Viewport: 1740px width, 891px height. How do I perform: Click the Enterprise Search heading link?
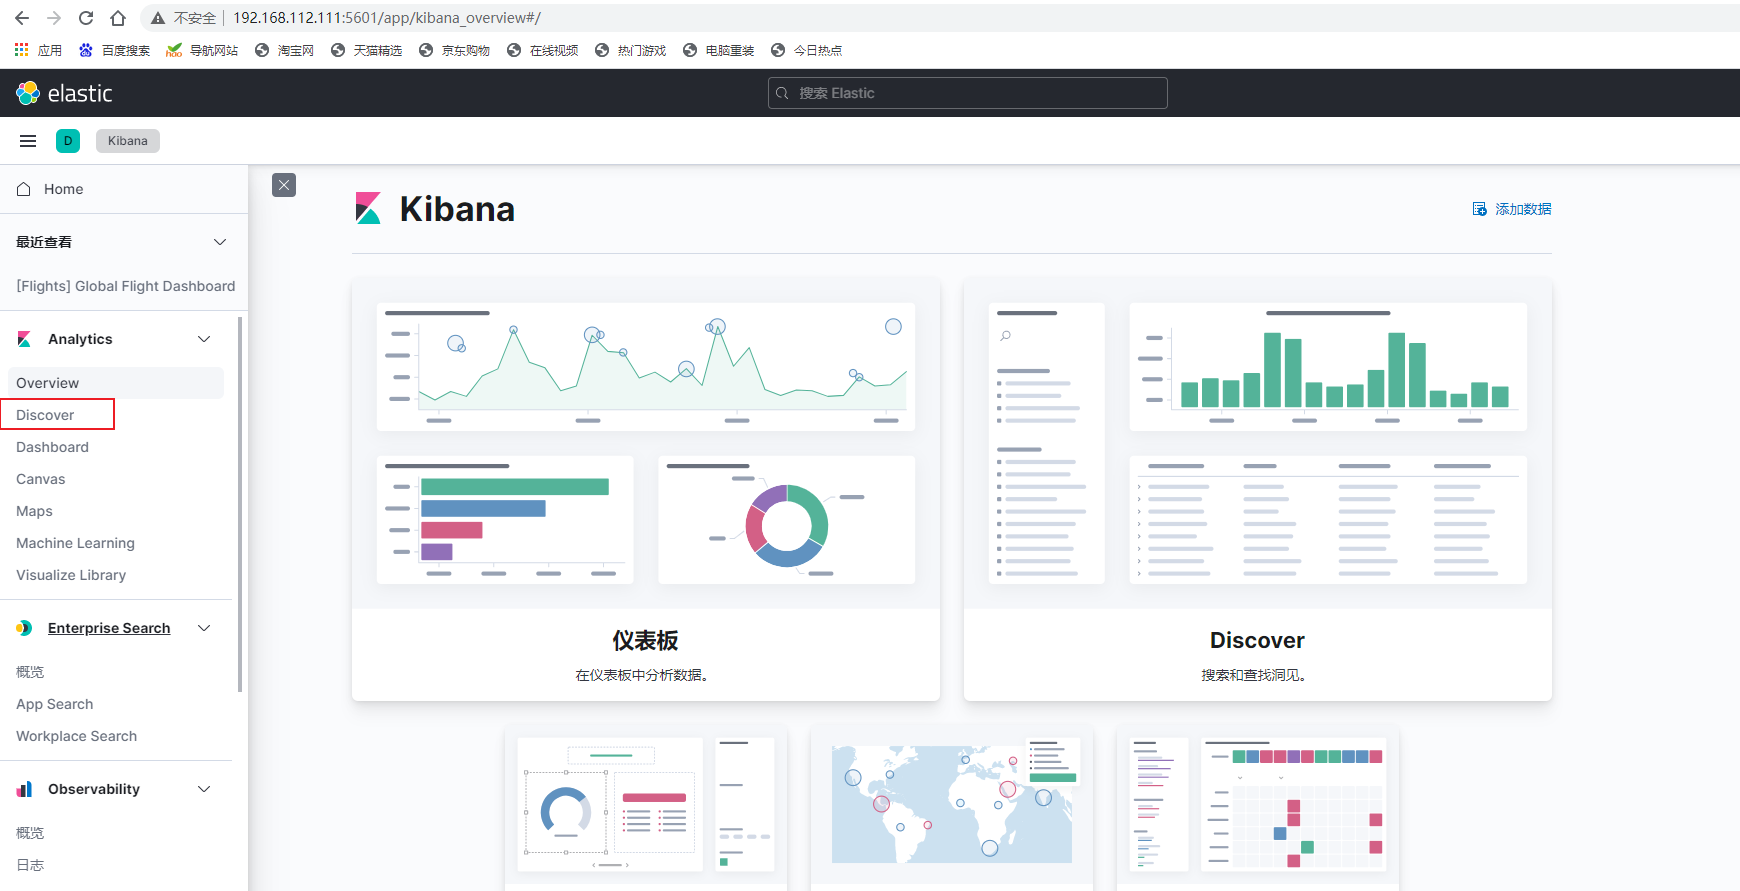tap(109, 628)
